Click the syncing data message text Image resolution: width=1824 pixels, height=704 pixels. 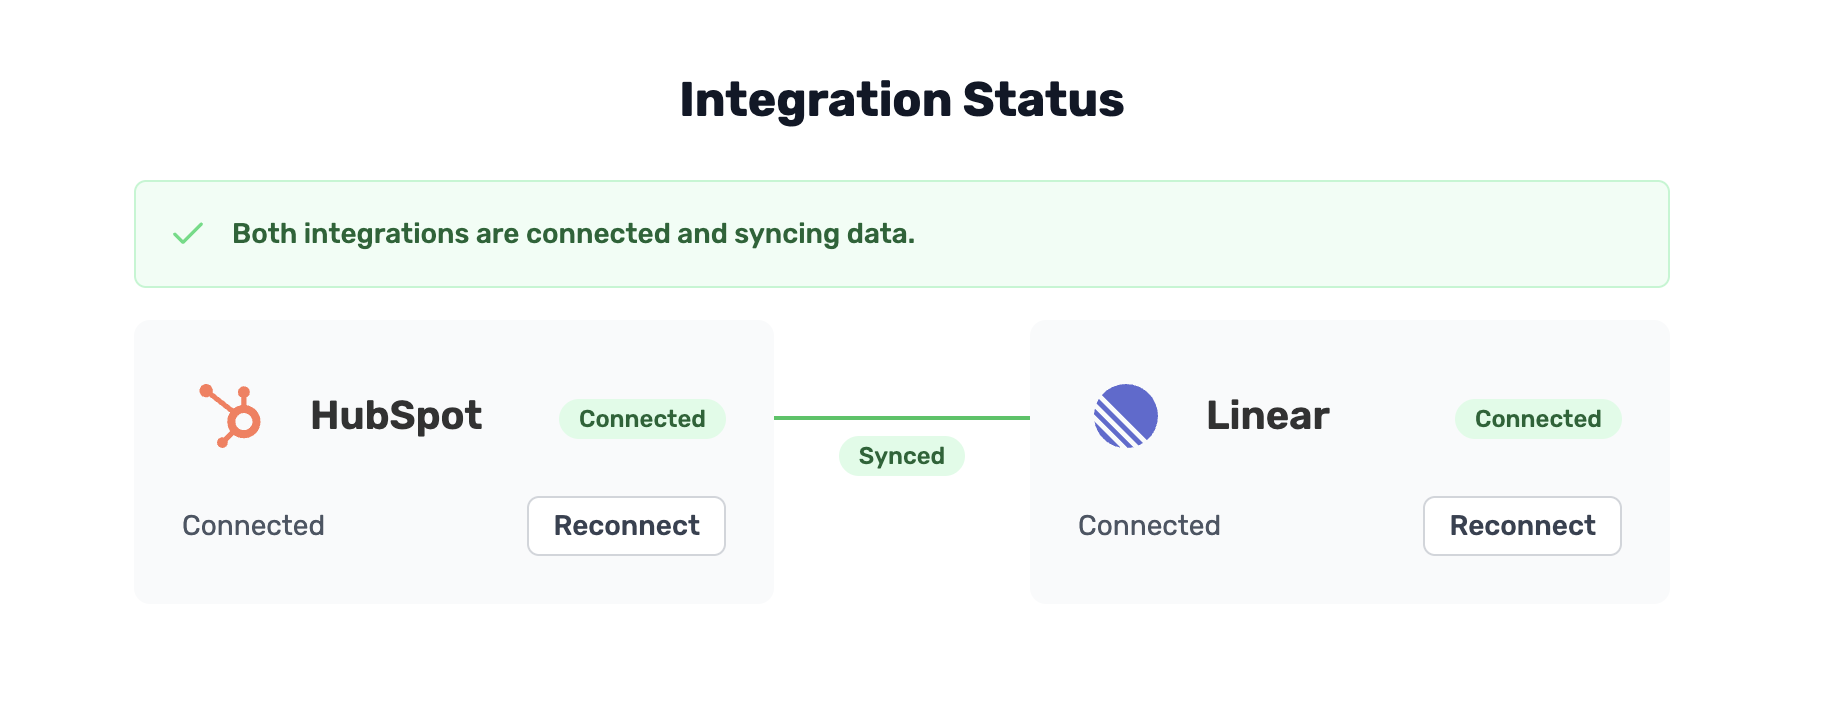[574, 233]
